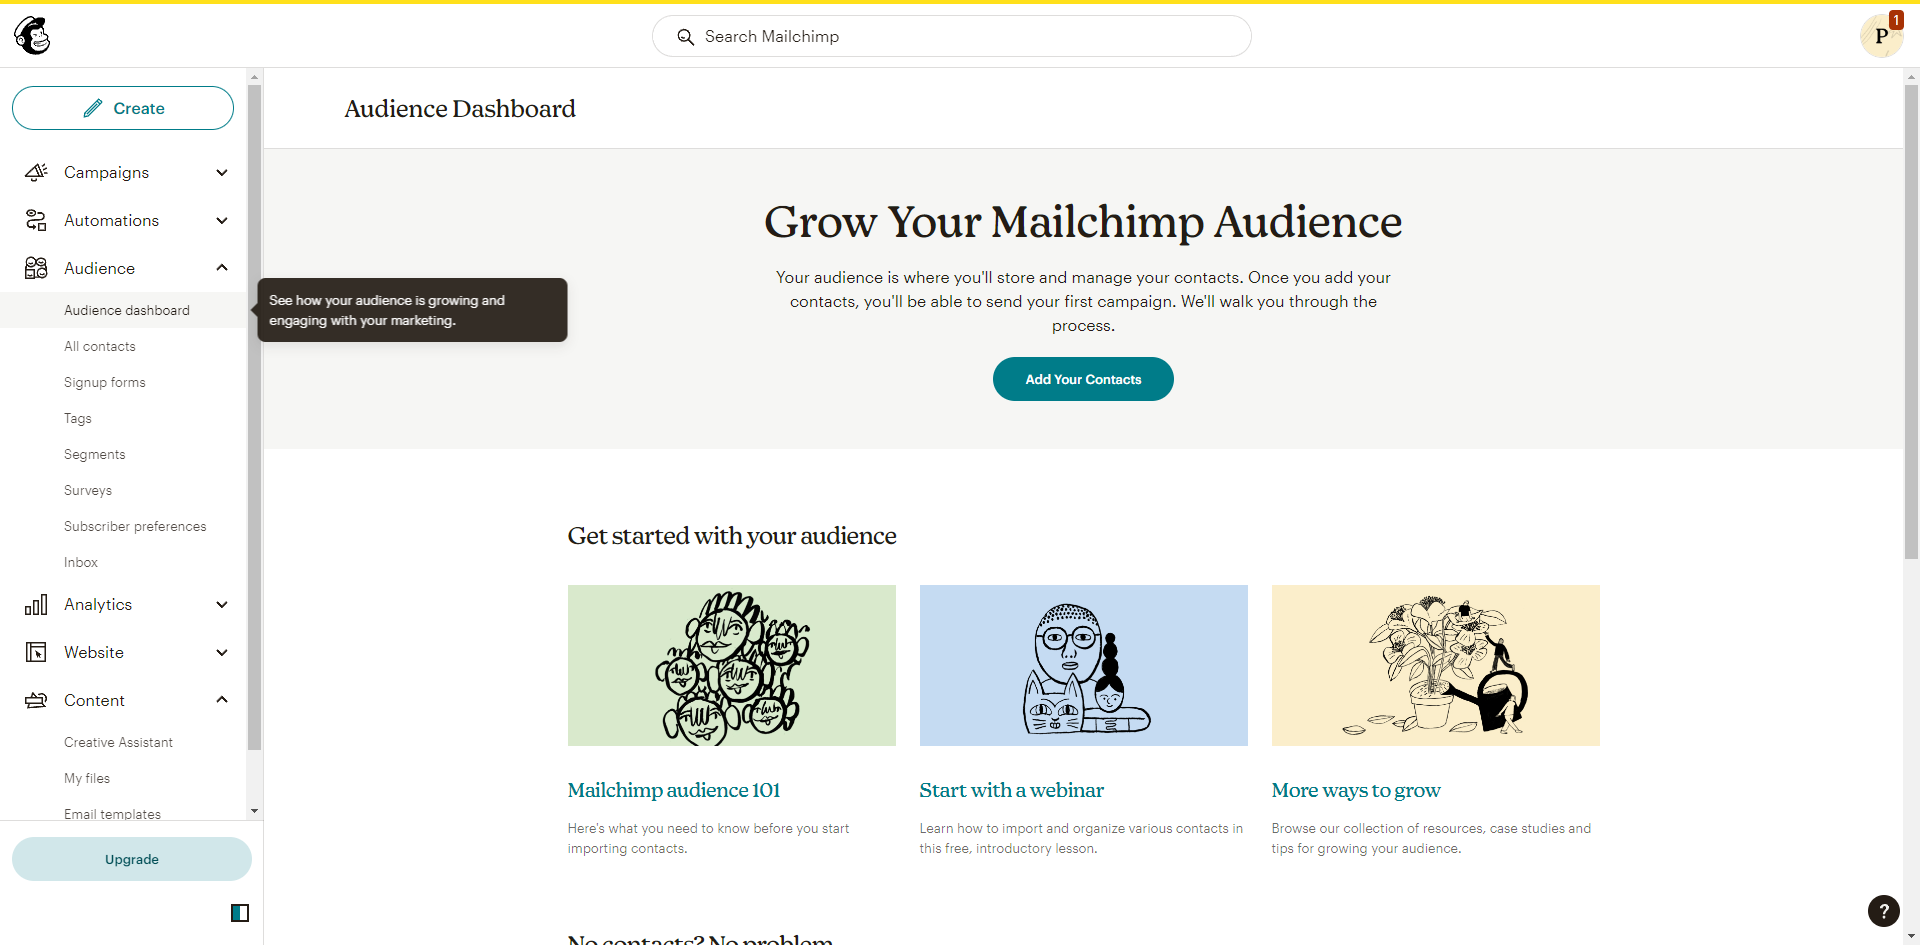Open the profile avatar with notification badge
Screen dimensions: 1920x945
point(1881,36)
